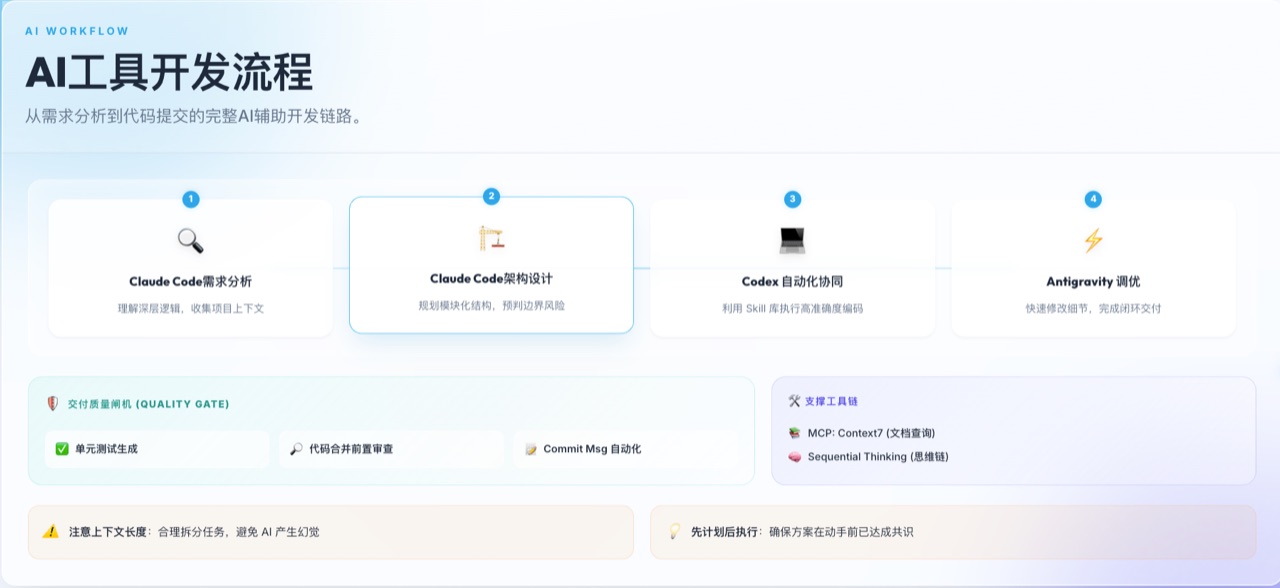Click the magnifying glass icon in card 1
Screen dimensions: 1280x588
pyautogui.click(x=190, y=241)
